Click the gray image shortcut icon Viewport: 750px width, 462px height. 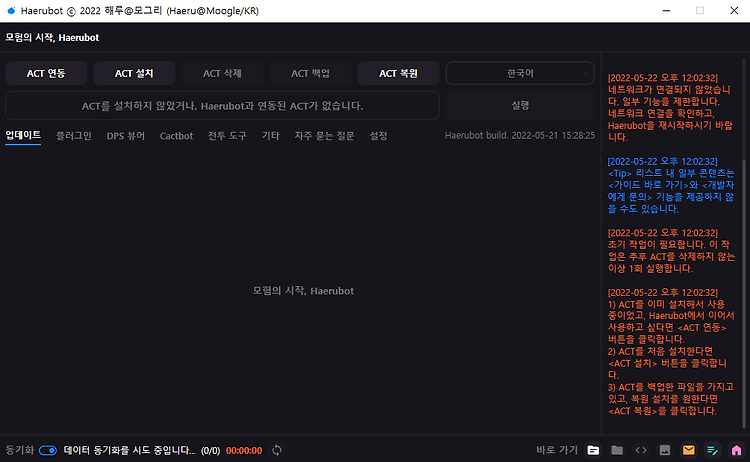[x=665, y=450]
